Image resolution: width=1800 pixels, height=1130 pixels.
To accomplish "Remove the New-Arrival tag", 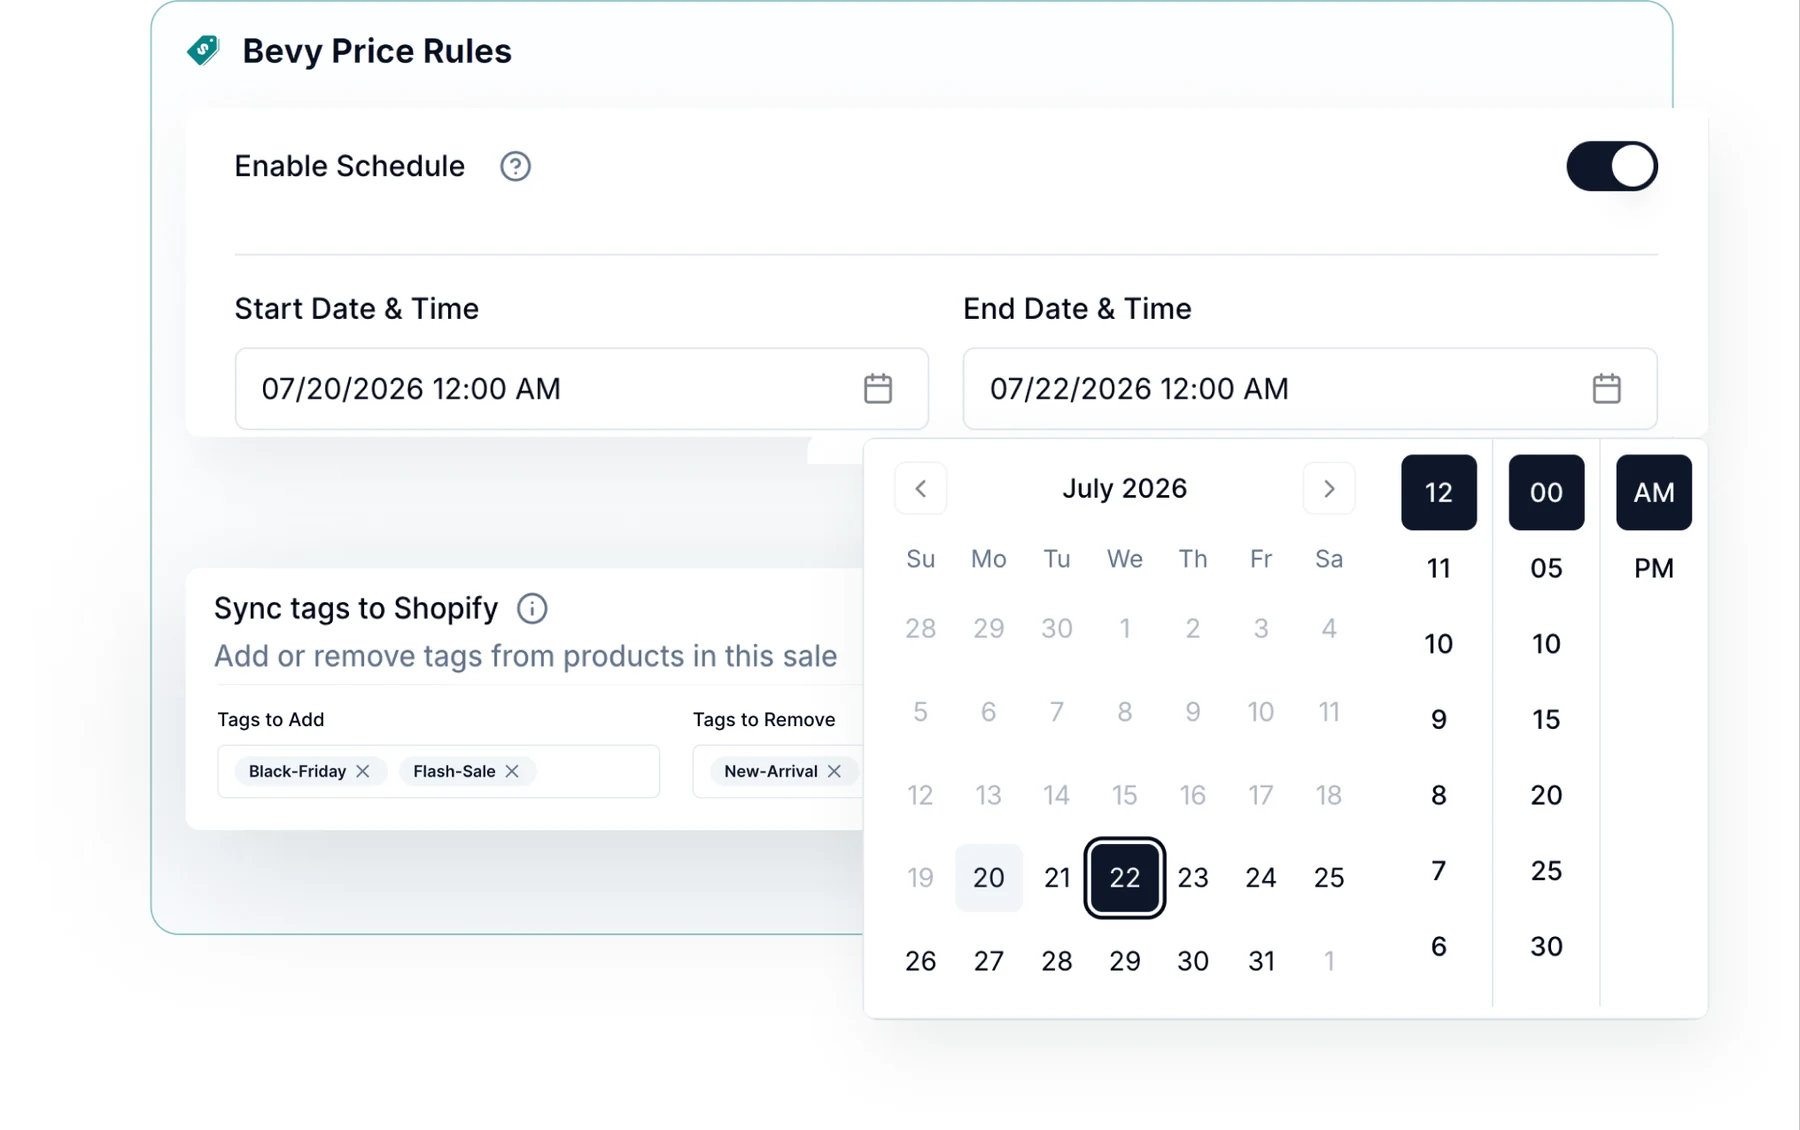I will pos(834,771).
